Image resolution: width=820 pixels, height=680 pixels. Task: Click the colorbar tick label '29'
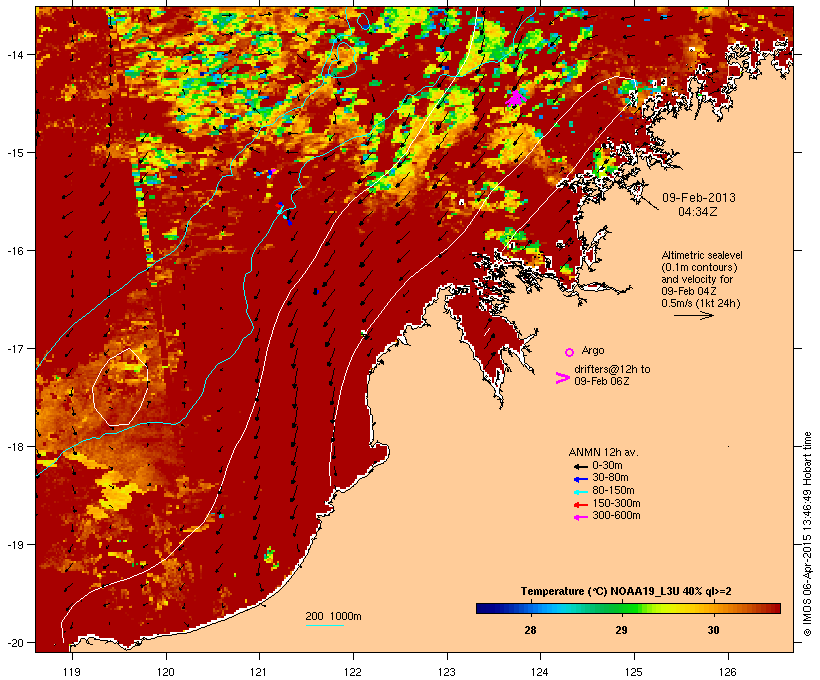click(621, 630)
